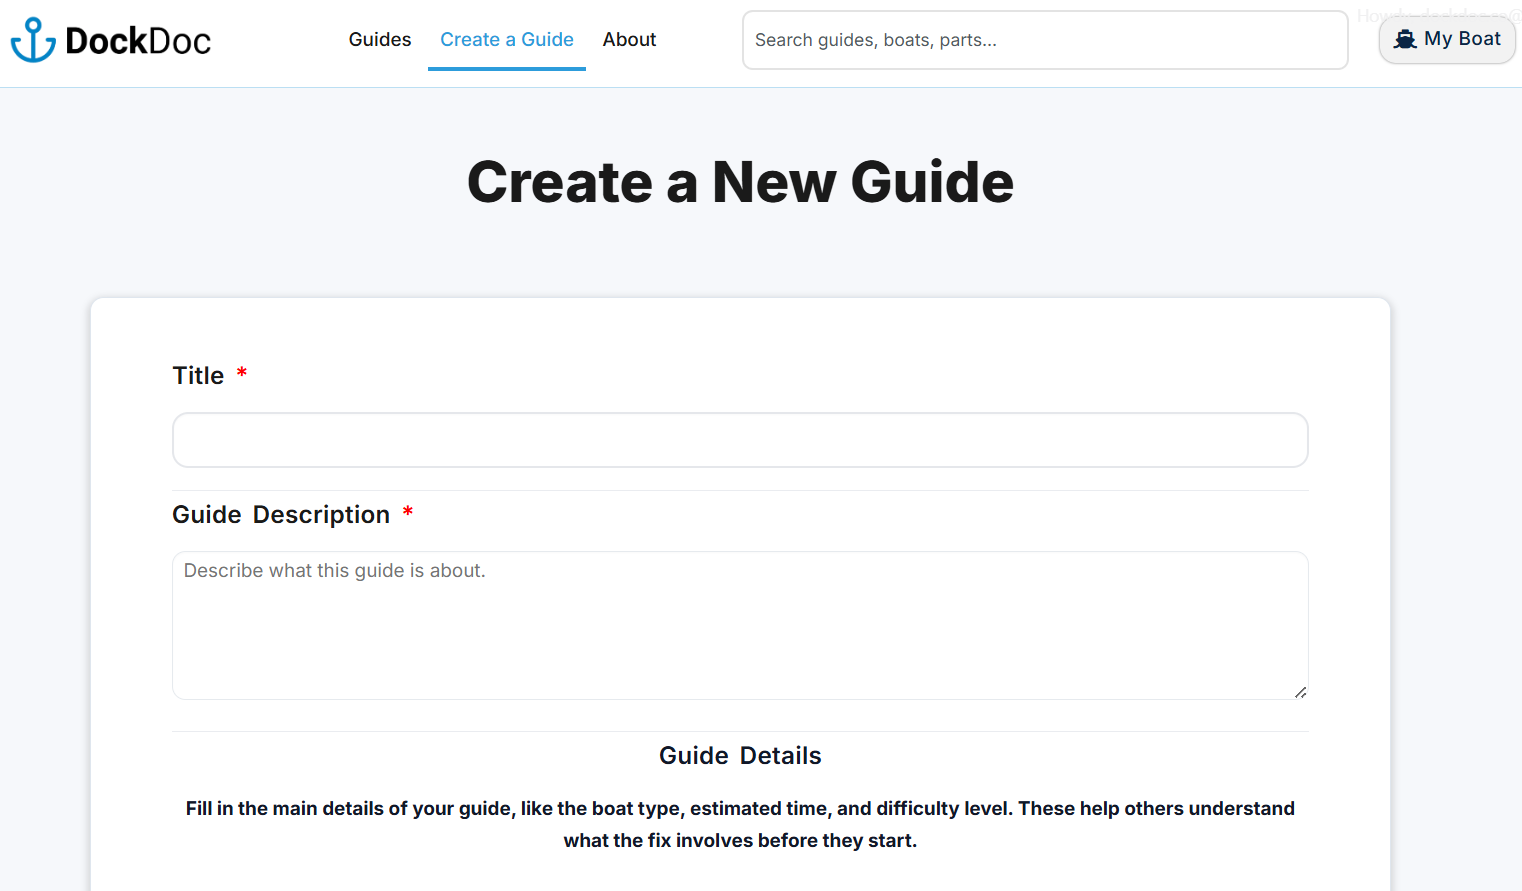Viewport: 1522px width, 891px height.
Task: Focus the Guide Description text area
Action: (x=740, y=625)
